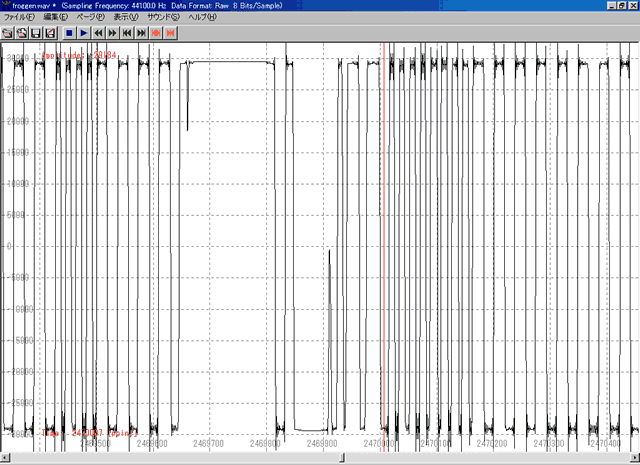Open the ヘルプ(H) menu
This screenshot has width=640, height=465.
click(203, 18)
